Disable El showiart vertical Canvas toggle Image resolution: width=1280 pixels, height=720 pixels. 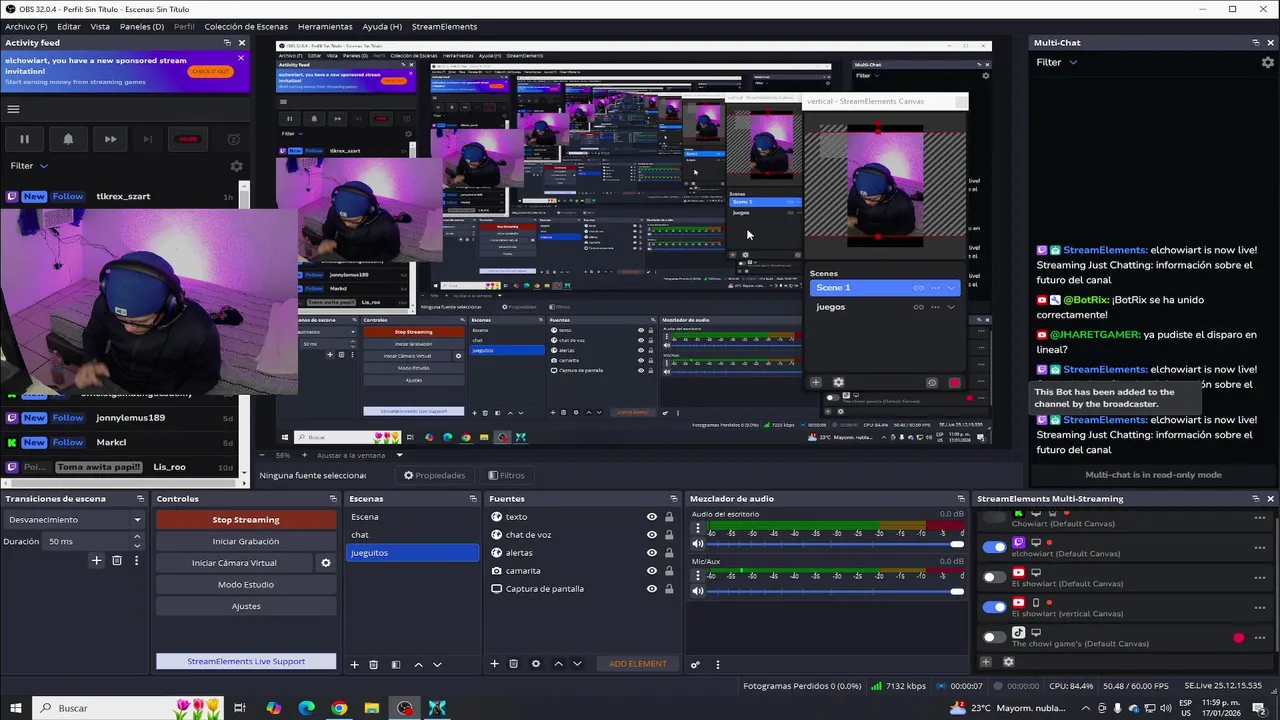994,607
